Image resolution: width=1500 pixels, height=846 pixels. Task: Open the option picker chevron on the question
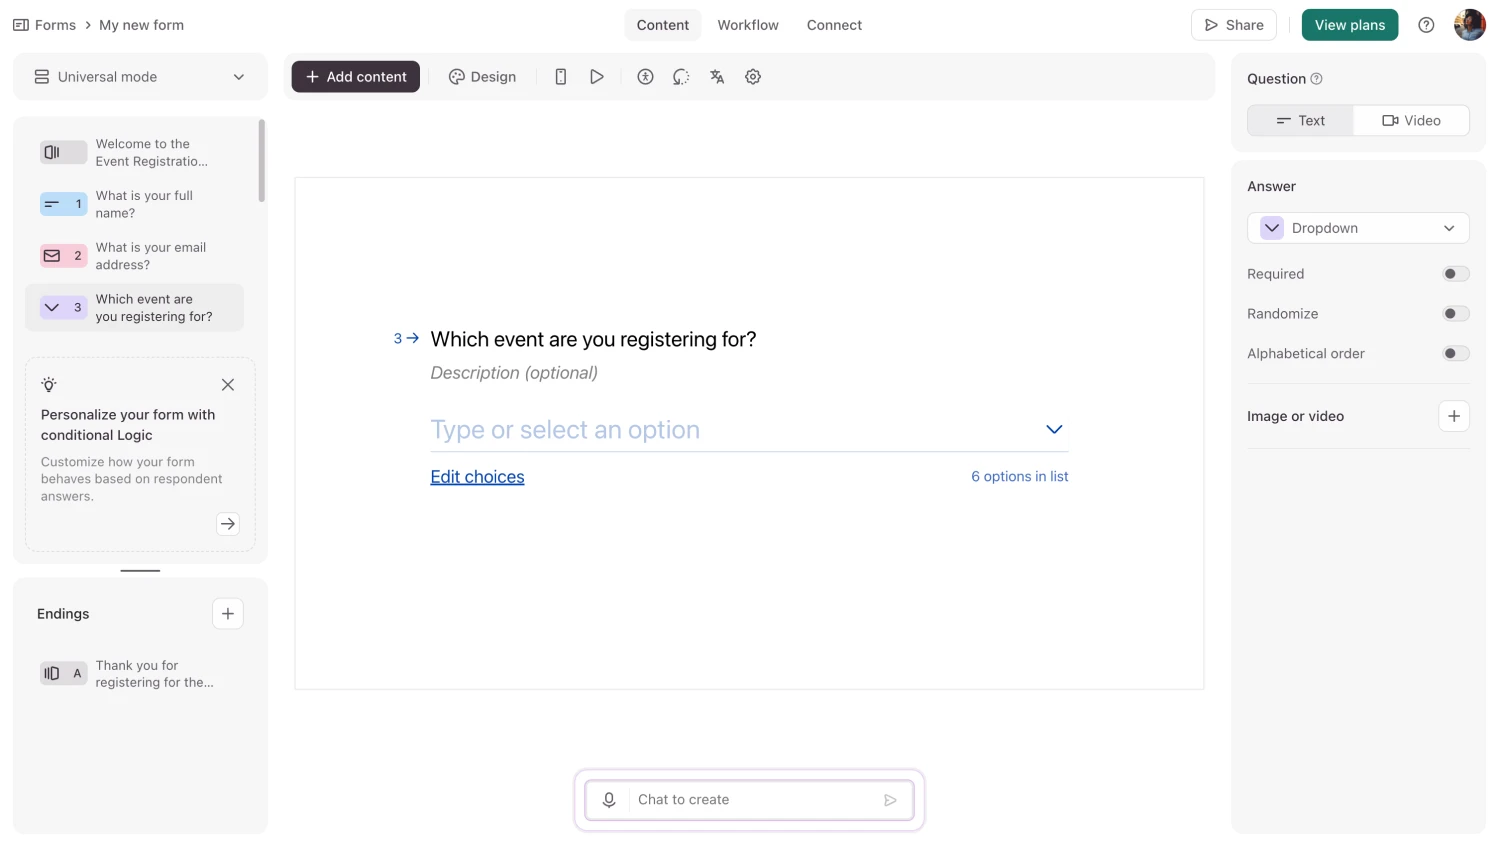tap(1053, 429)
